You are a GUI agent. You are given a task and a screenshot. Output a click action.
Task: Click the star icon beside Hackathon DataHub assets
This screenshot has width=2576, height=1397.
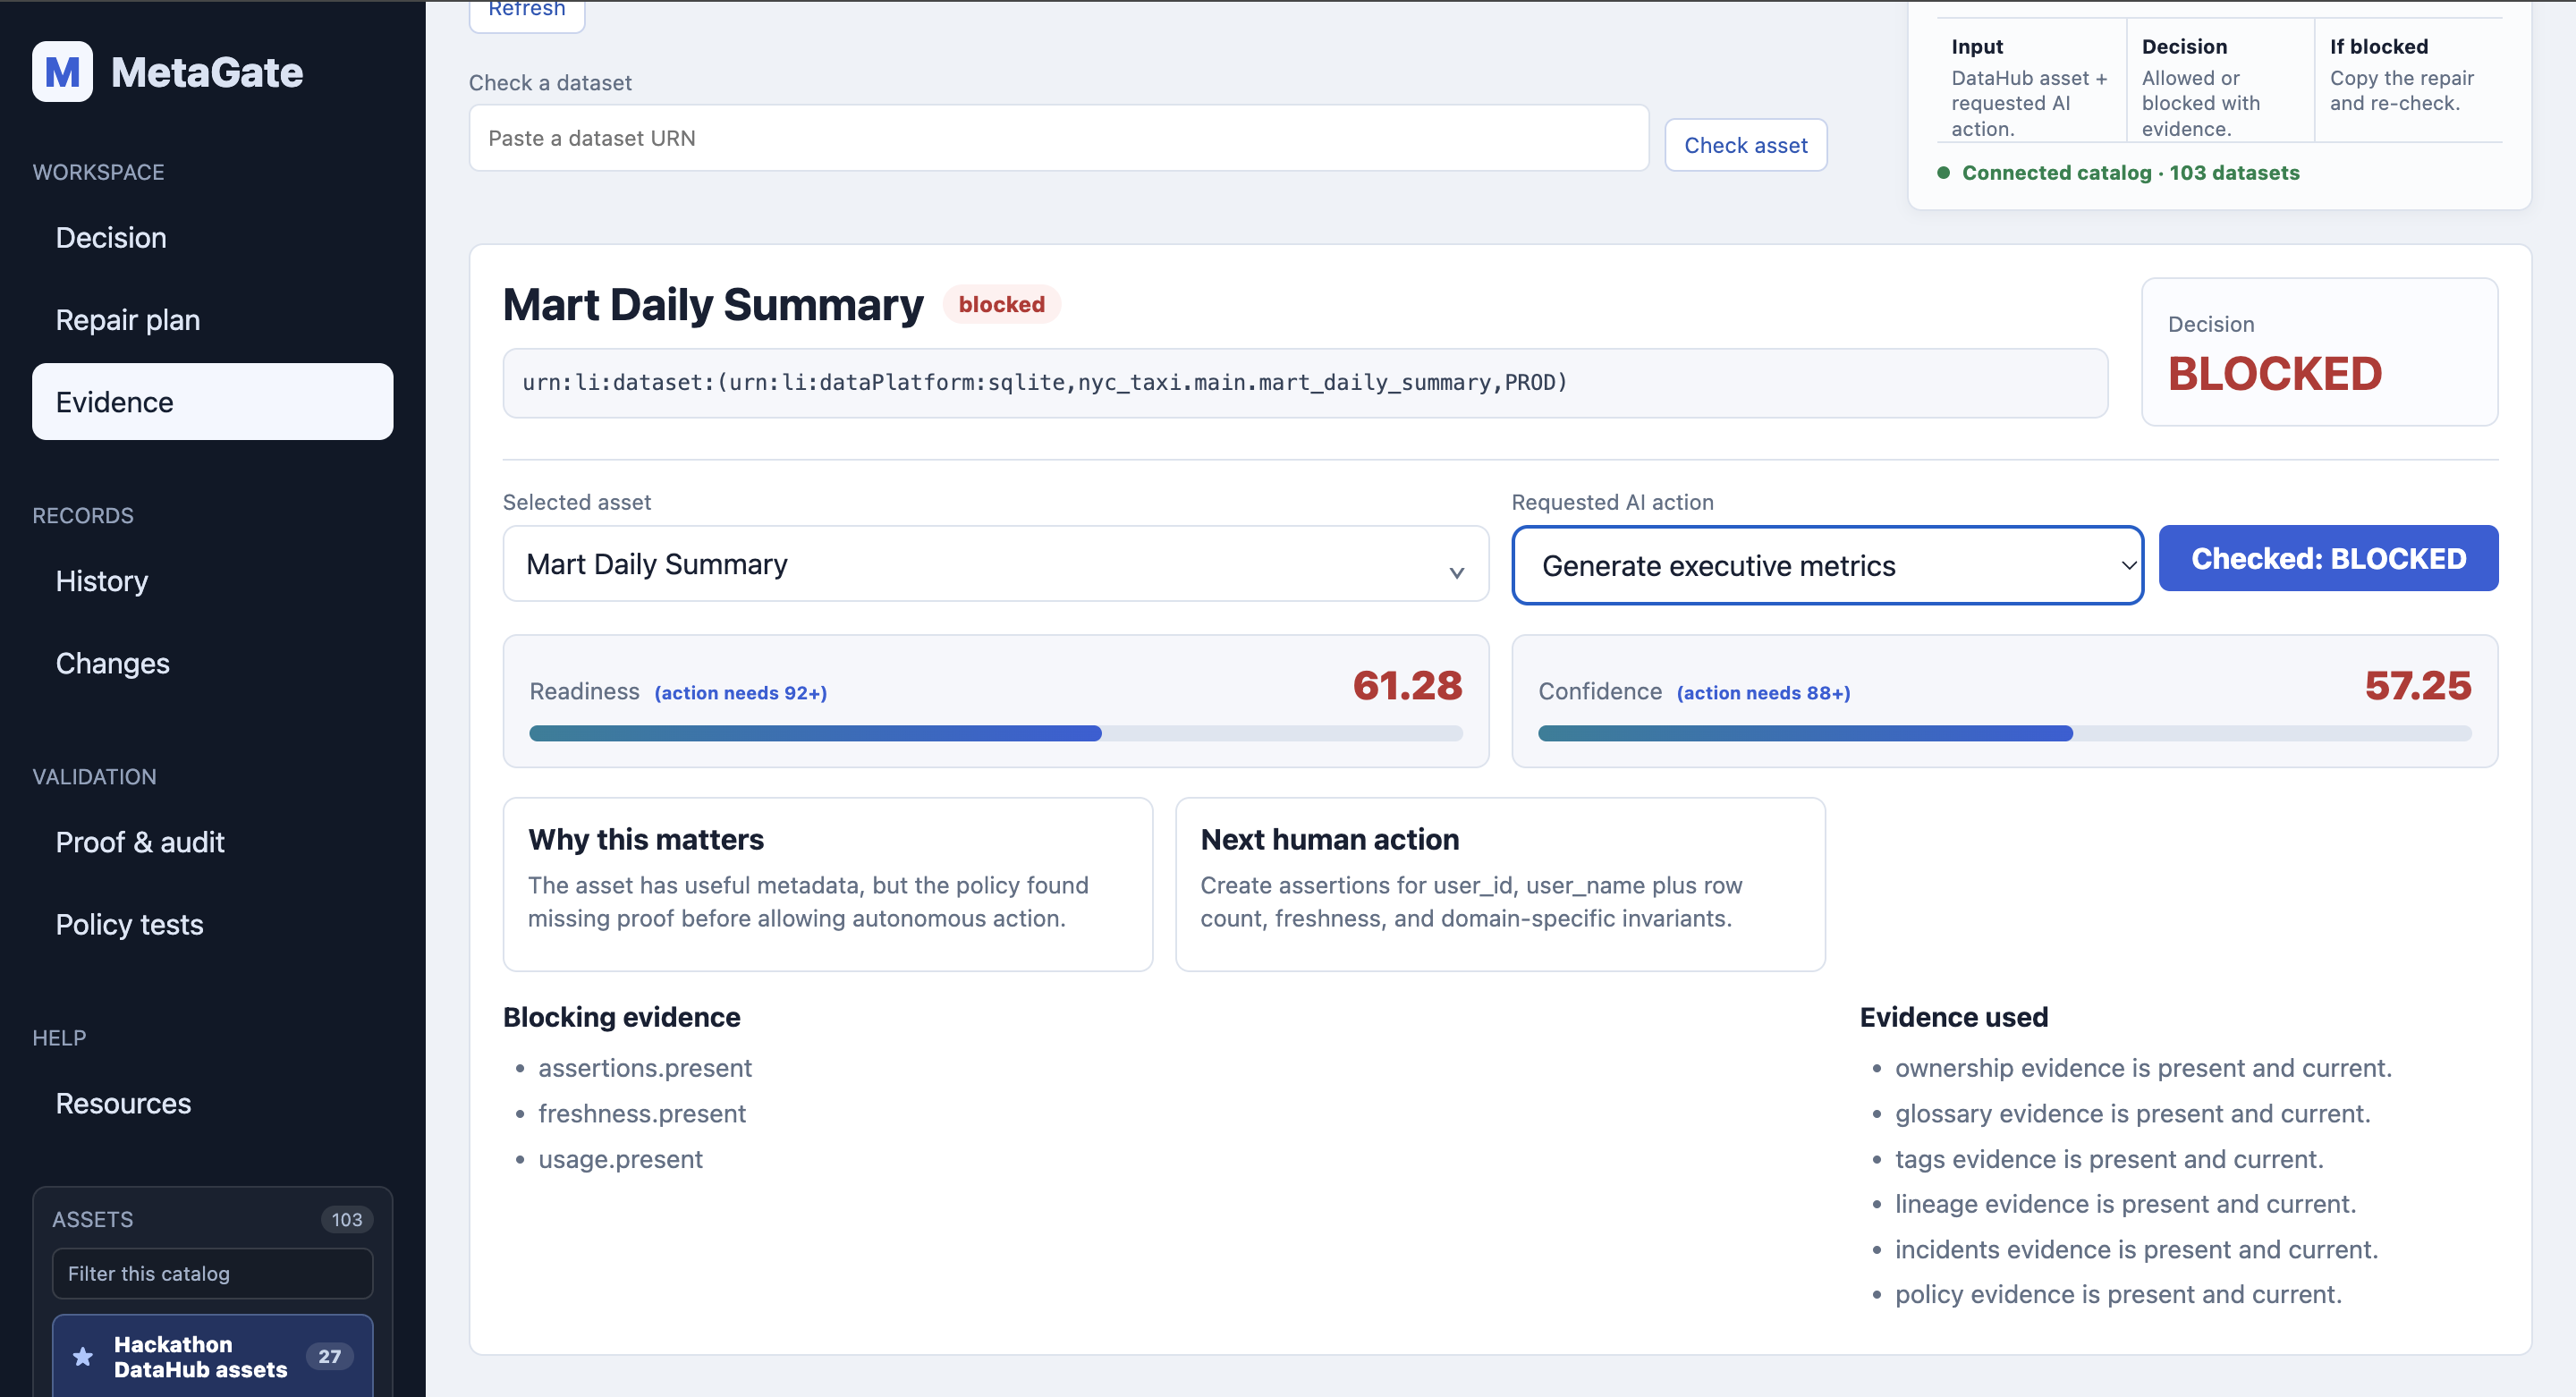[x=83, y=1356]
